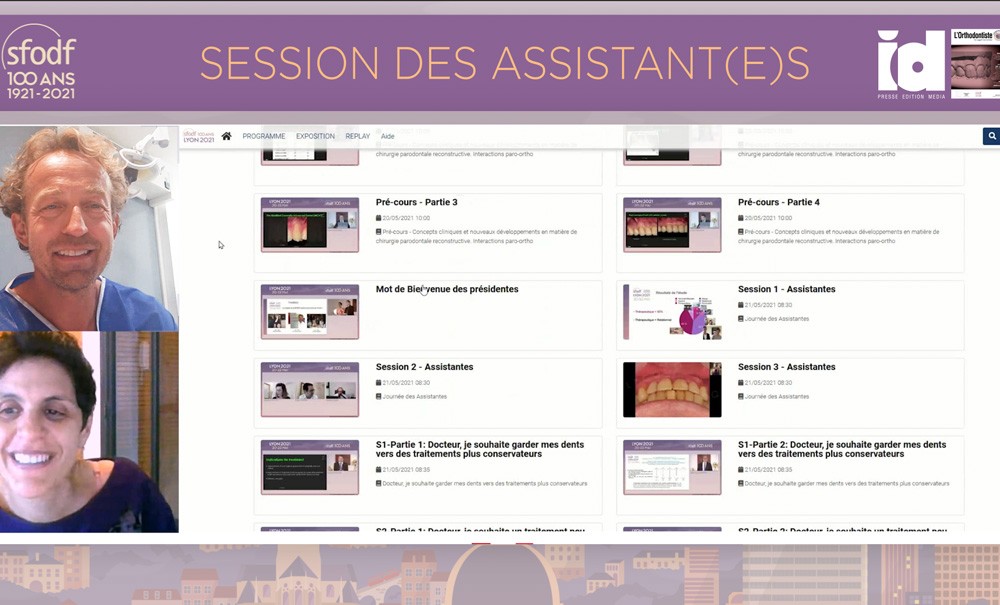Open the Aide help link

point(387,136)
